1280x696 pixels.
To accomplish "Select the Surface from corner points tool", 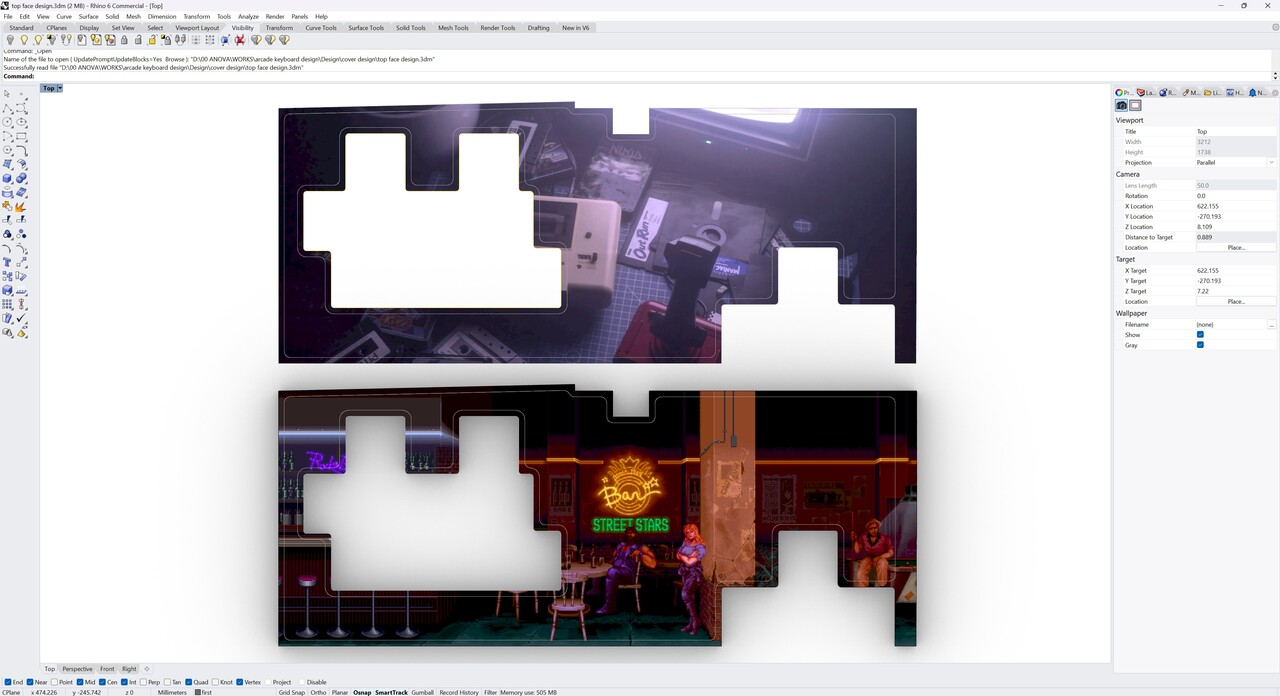I will pyautogui.click(x=7, y=164).
